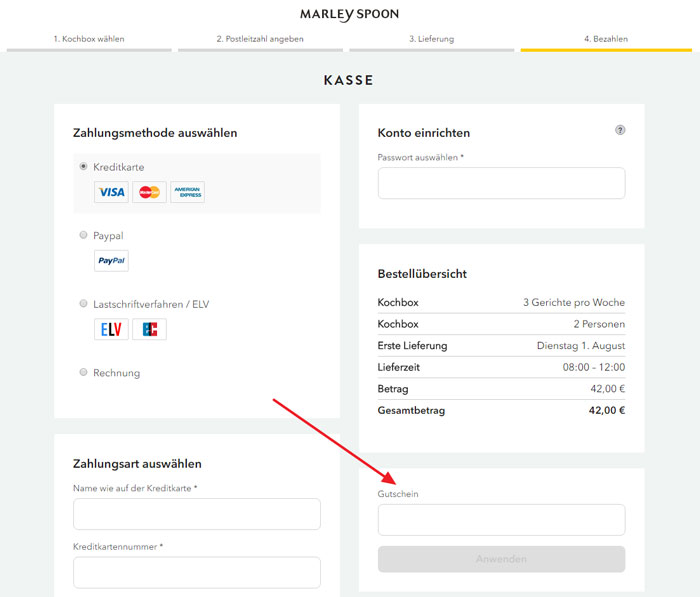
Task: Click the Lastschriftverfahren / ELV label
Action: (151, 304)
